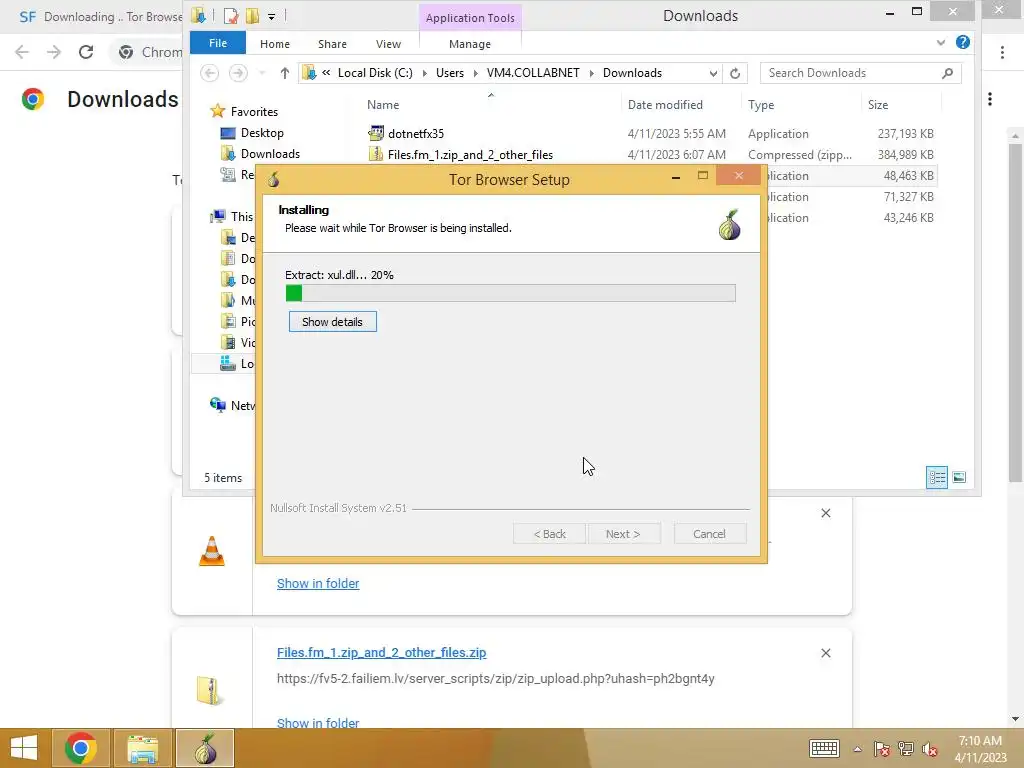Expand the arrow after Users in the breadcrumb
This screenshot has height=768, width=1024.
[475, 73]
